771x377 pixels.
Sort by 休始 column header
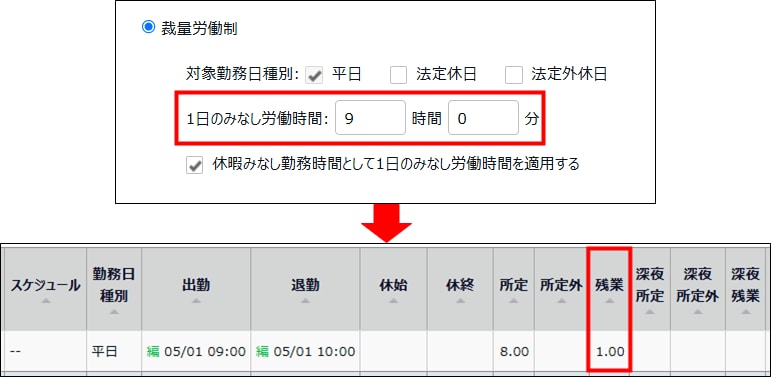pos(393,289)
